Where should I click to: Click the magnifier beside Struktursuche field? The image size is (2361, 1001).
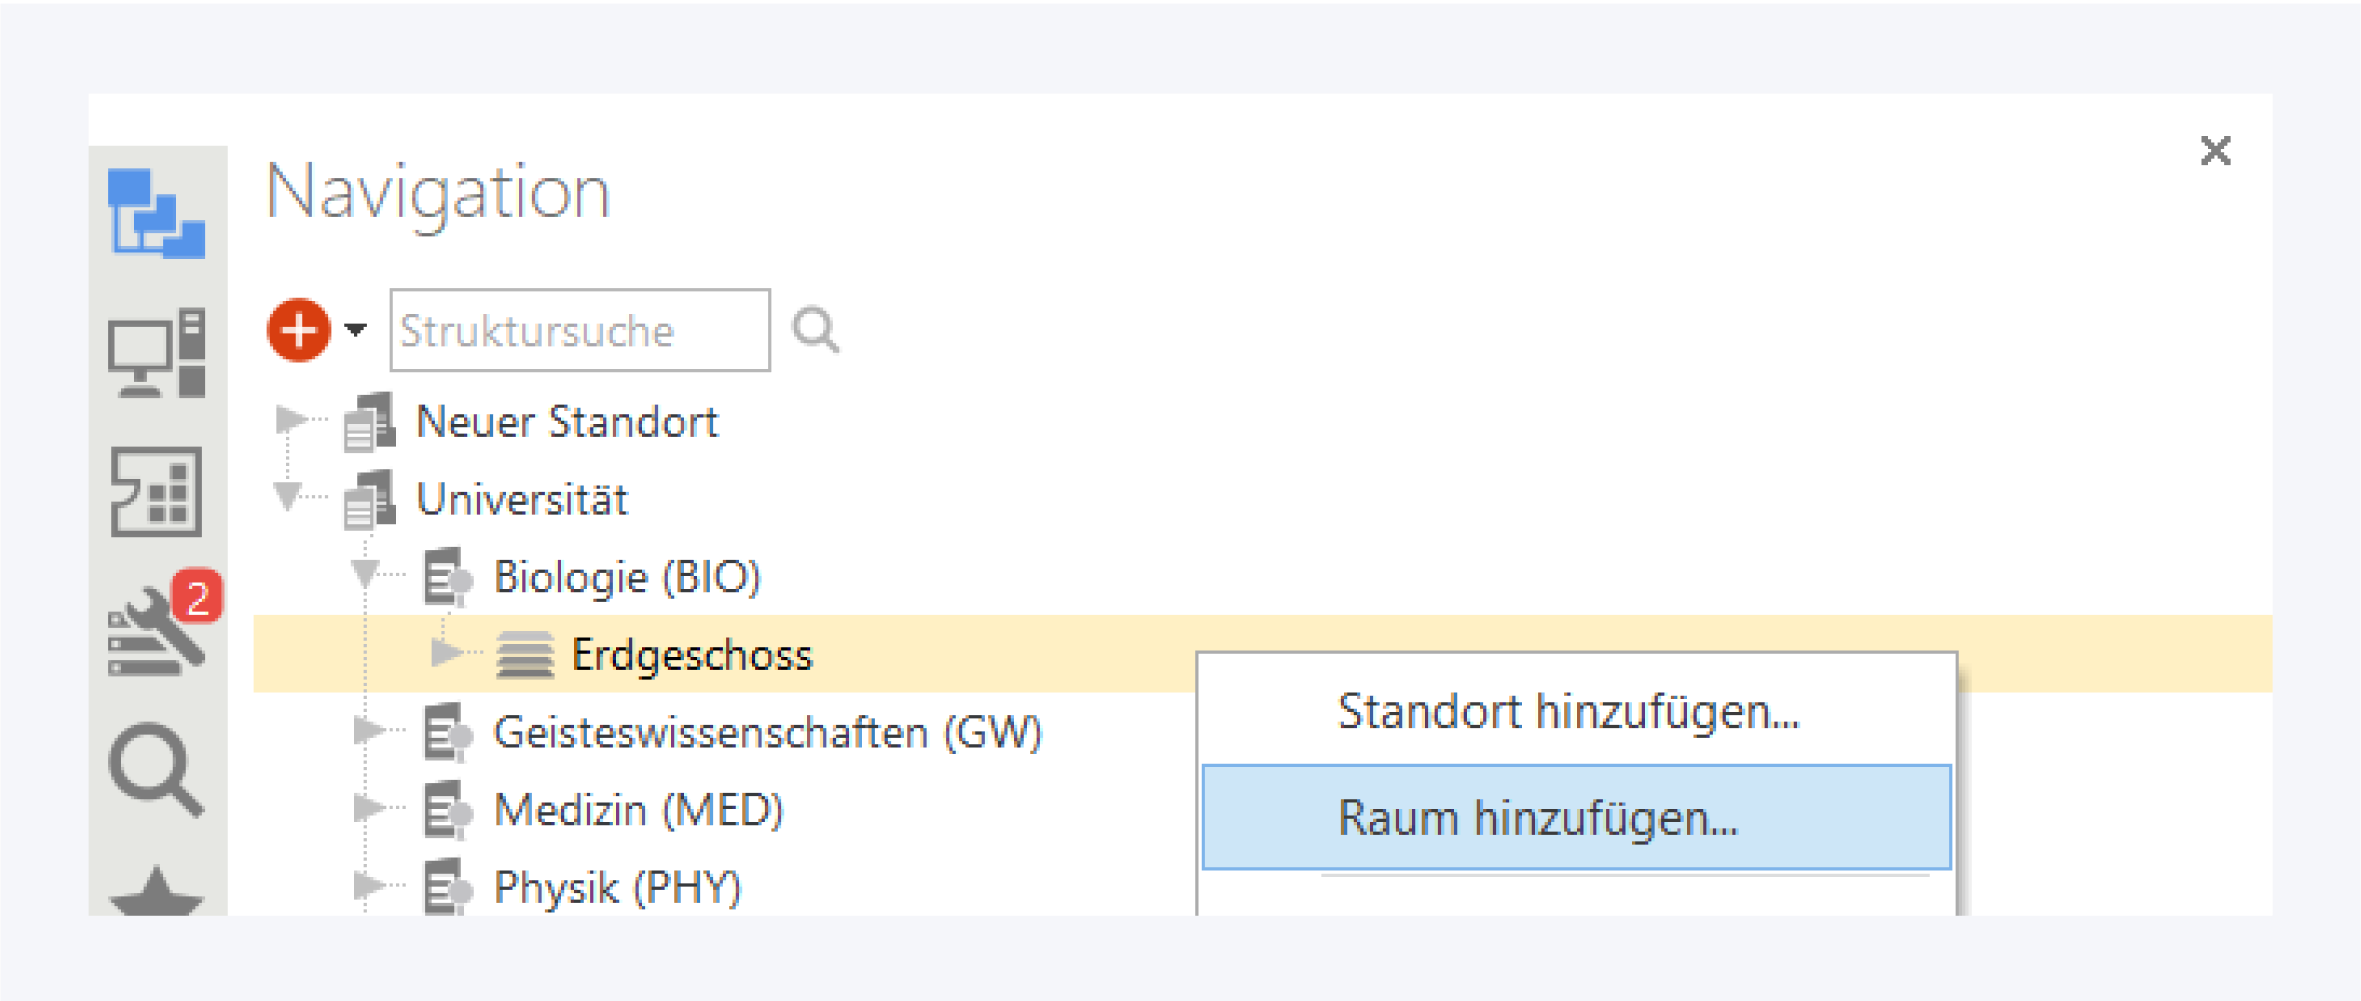point(816,330)
